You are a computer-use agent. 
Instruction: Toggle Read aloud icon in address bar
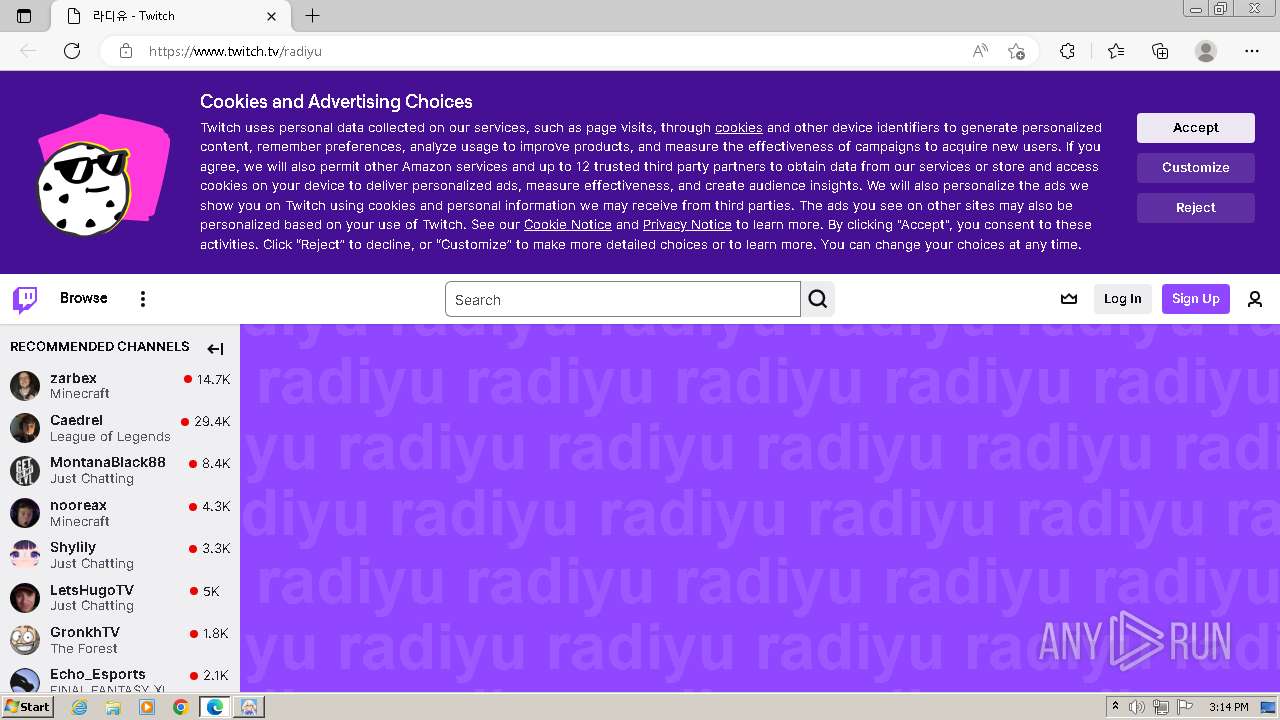click(x=980, y=51)
